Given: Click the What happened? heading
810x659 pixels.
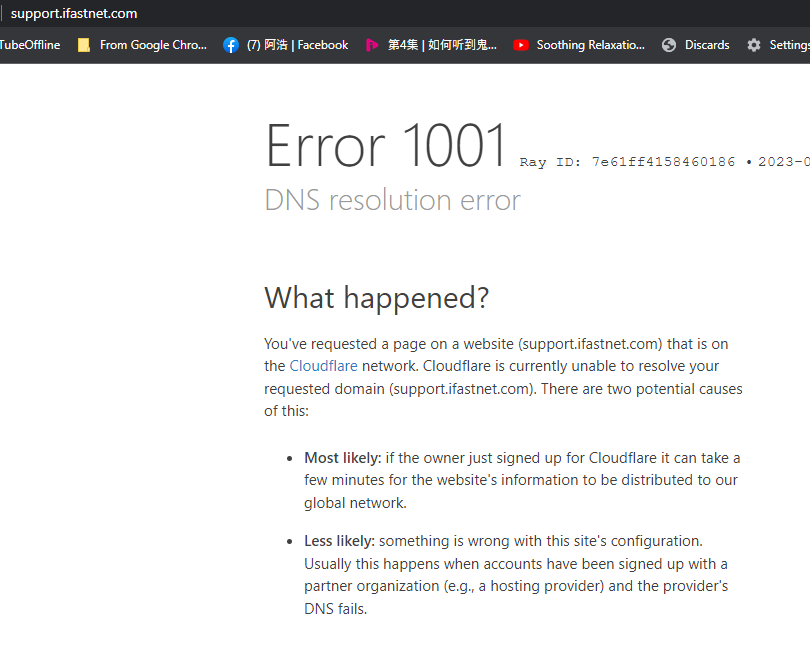Looking at the screenshot, I should (x=377, y=297).
